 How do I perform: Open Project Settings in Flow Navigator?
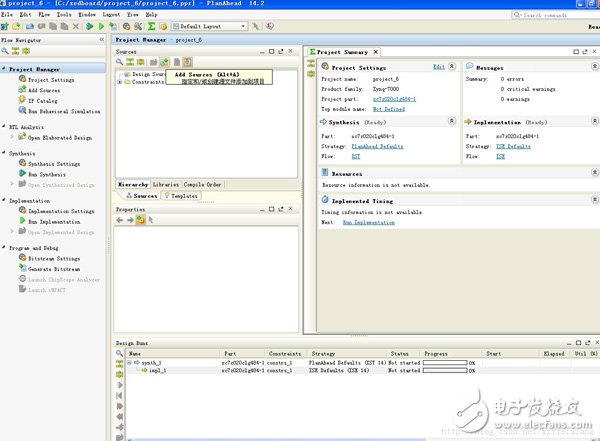click(50, 79)
